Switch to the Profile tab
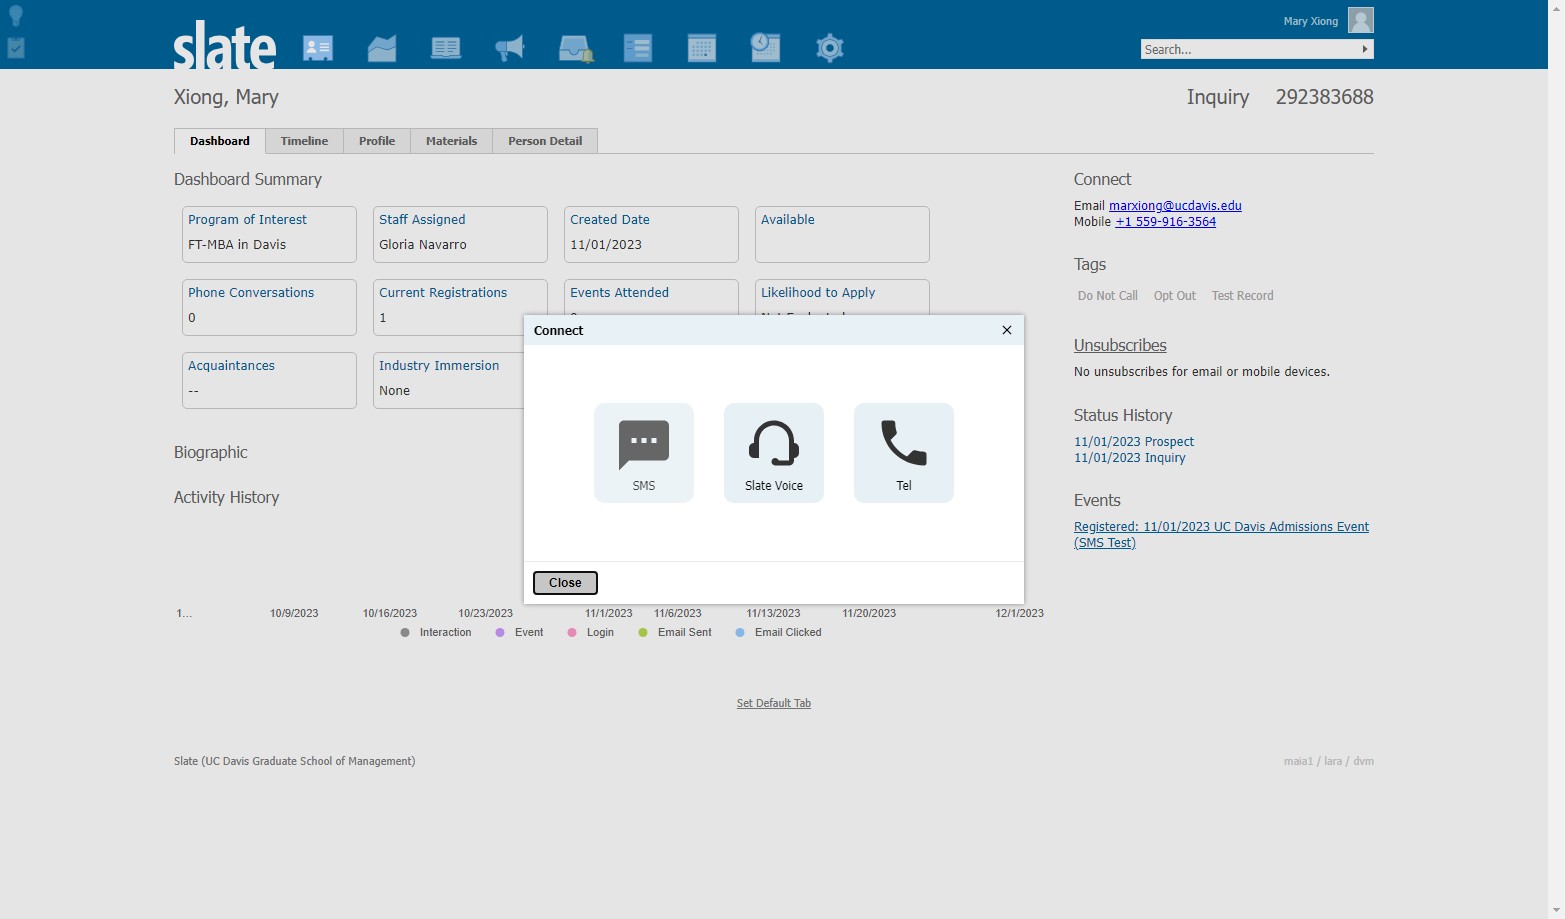The width and height of the screenshot is (1565, 919). click(377, 141)
